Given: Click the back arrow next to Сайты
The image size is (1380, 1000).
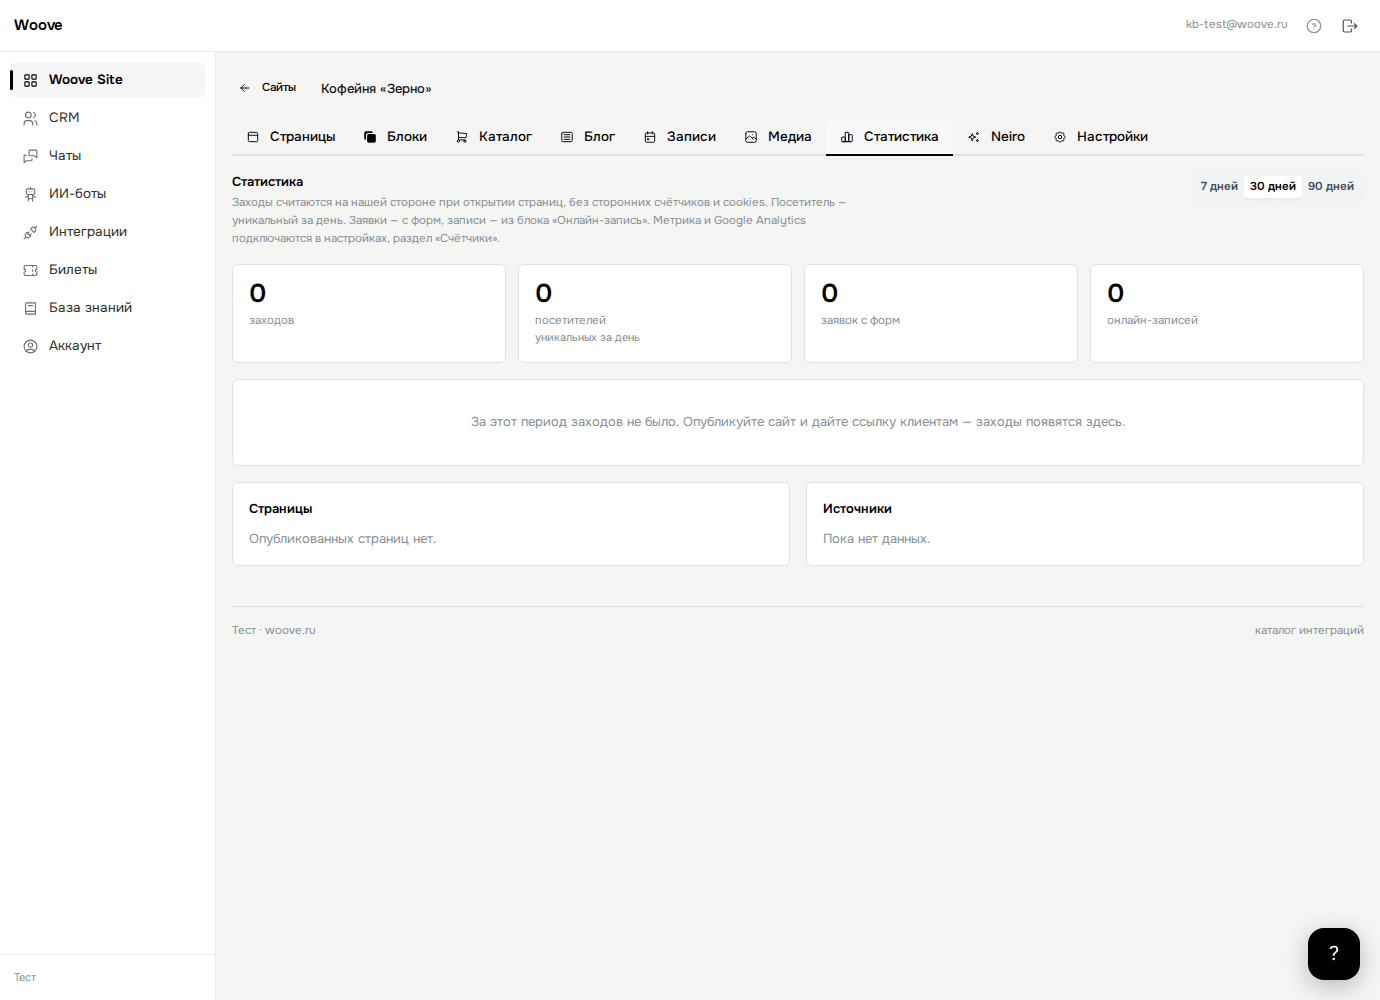Looking at the screenshot, I should pyautogui.click(x=245, y=88).
